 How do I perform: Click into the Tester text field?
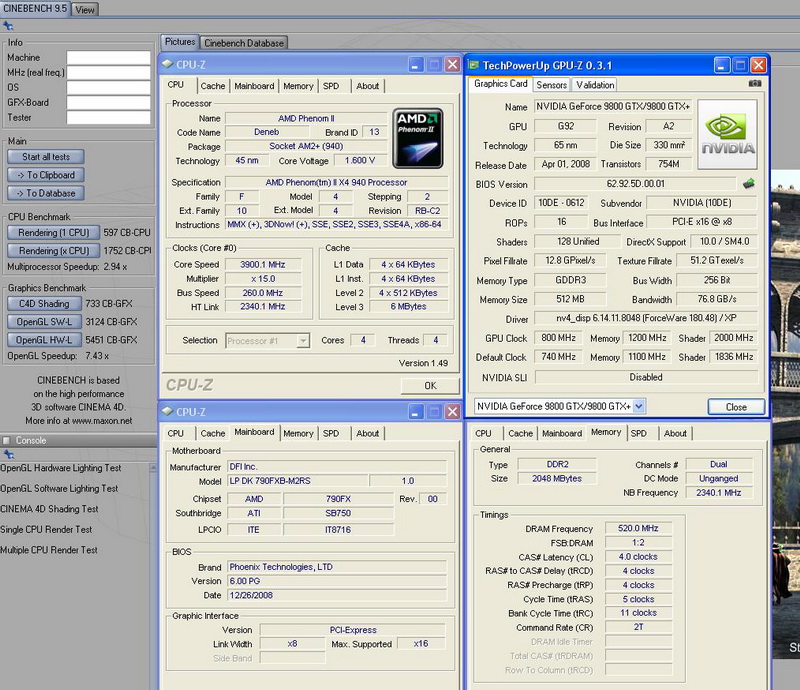[x=108, y=117]
